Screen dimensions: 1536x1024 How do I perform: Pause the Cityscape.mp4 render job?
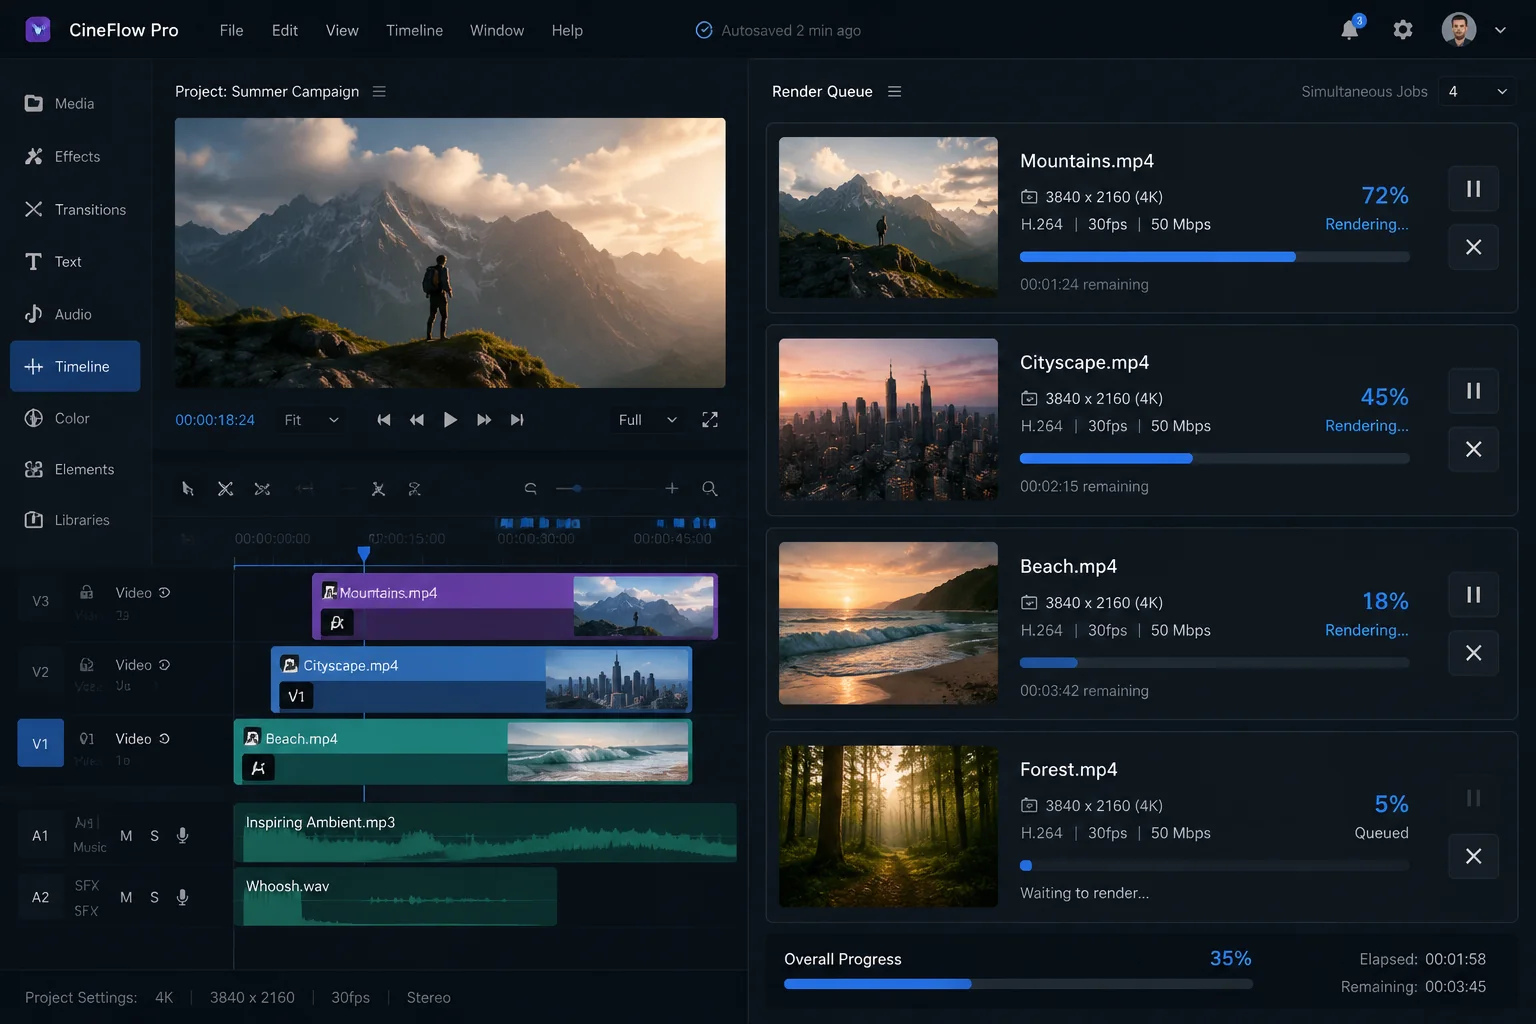coord(1473,391)
